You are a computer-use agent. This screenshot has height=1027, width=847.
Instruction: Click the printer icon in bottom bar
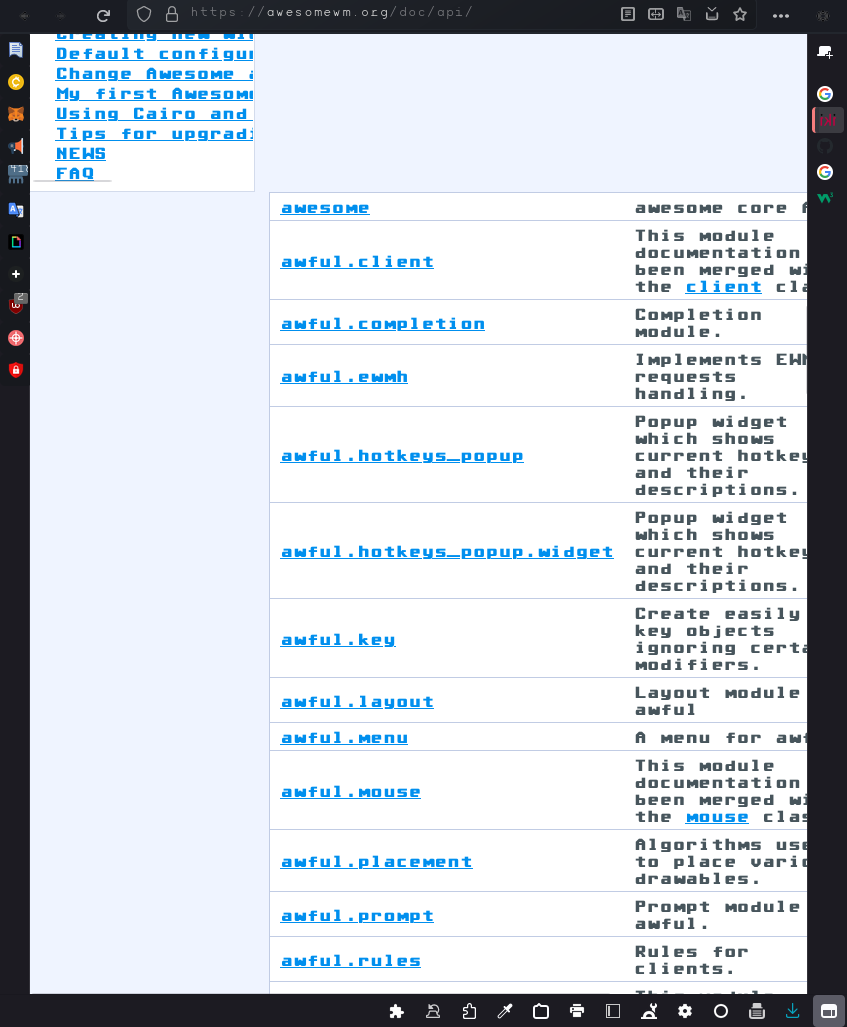(x=576, y=1011)
